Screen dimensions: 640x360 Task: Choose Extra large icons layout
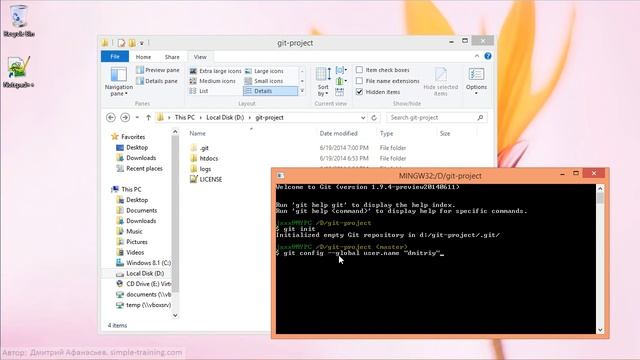[216, 71]
